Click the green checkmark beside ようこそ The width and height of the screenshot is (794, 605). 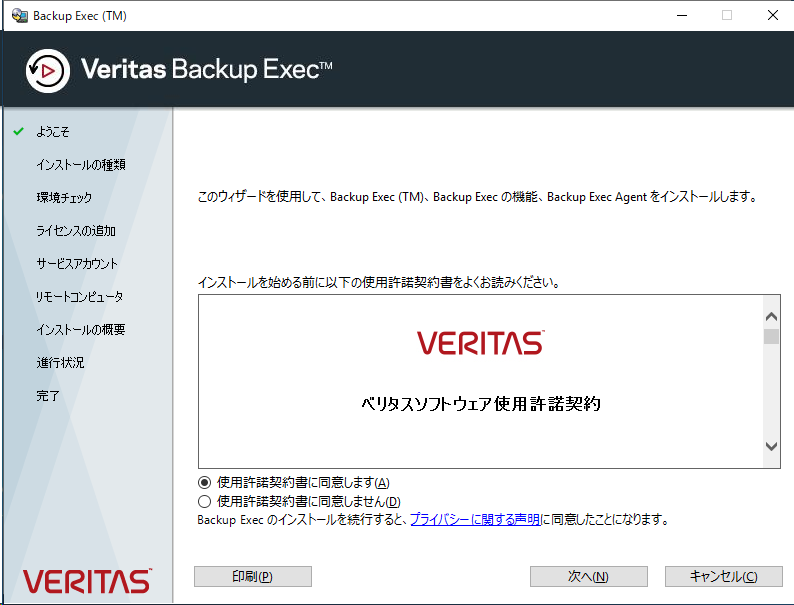click(x=19, y=132)
